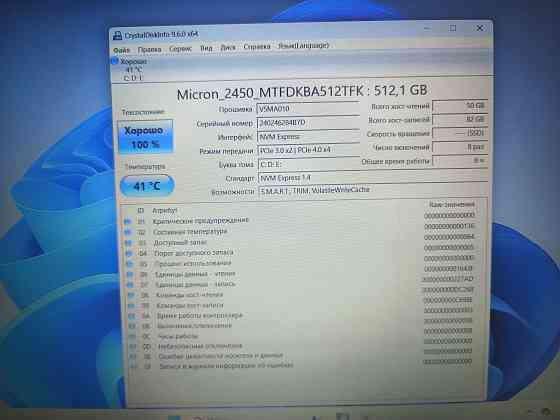The width and height of the screenshot is (560, 420).
Task: Click the blue health circle beside Хорошо disk entry
Action: pos(115,61)
